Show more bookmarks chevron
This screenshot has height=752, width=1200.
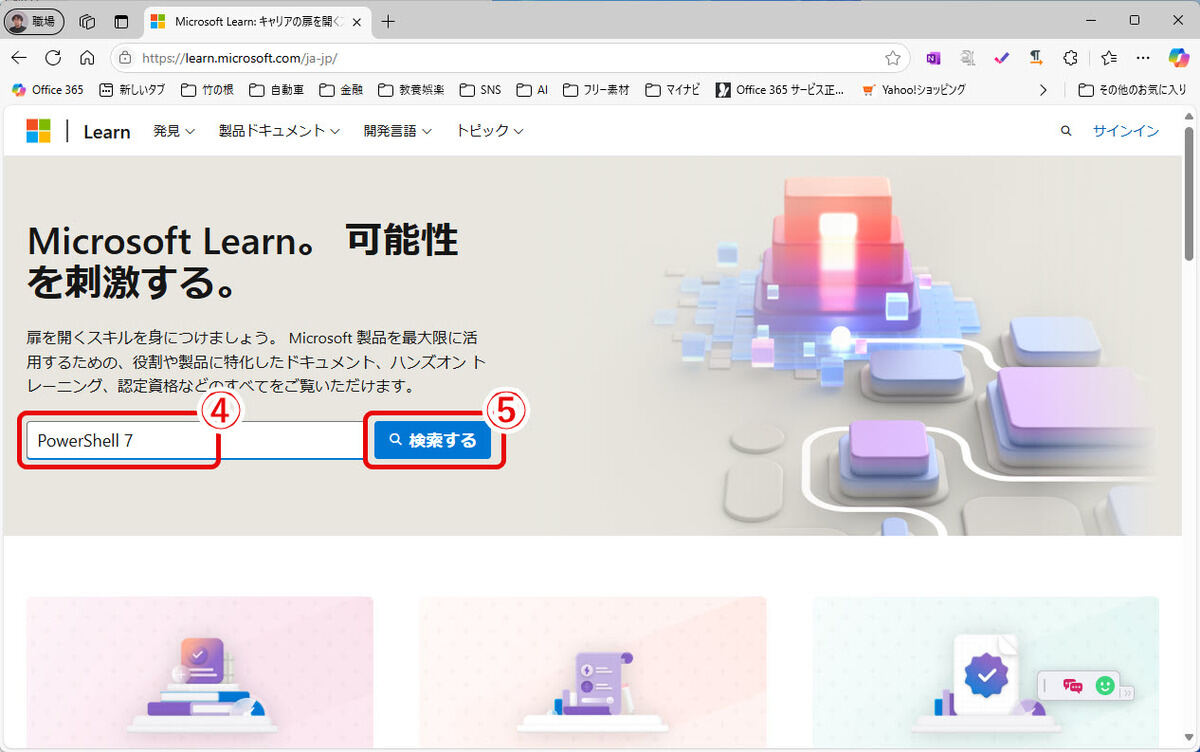coord(1044,90)
